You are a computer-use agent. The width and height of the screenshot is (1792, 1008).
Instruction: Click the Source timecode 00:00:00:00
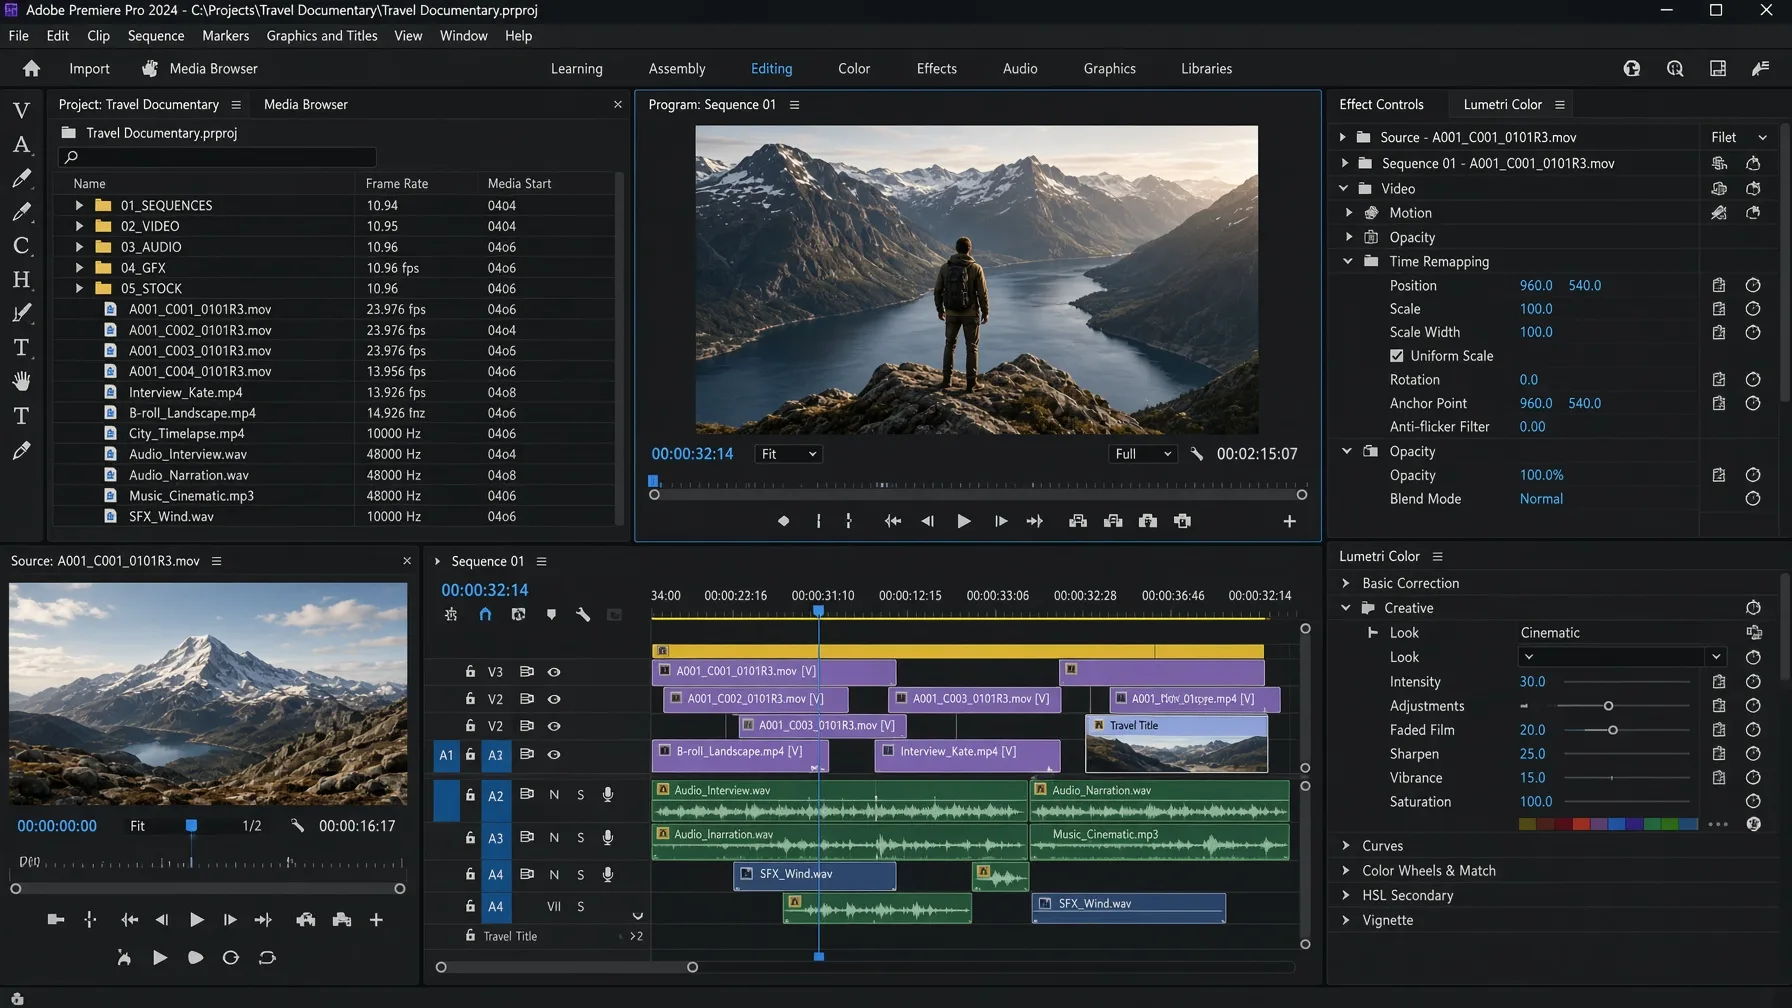coord(57,826)
